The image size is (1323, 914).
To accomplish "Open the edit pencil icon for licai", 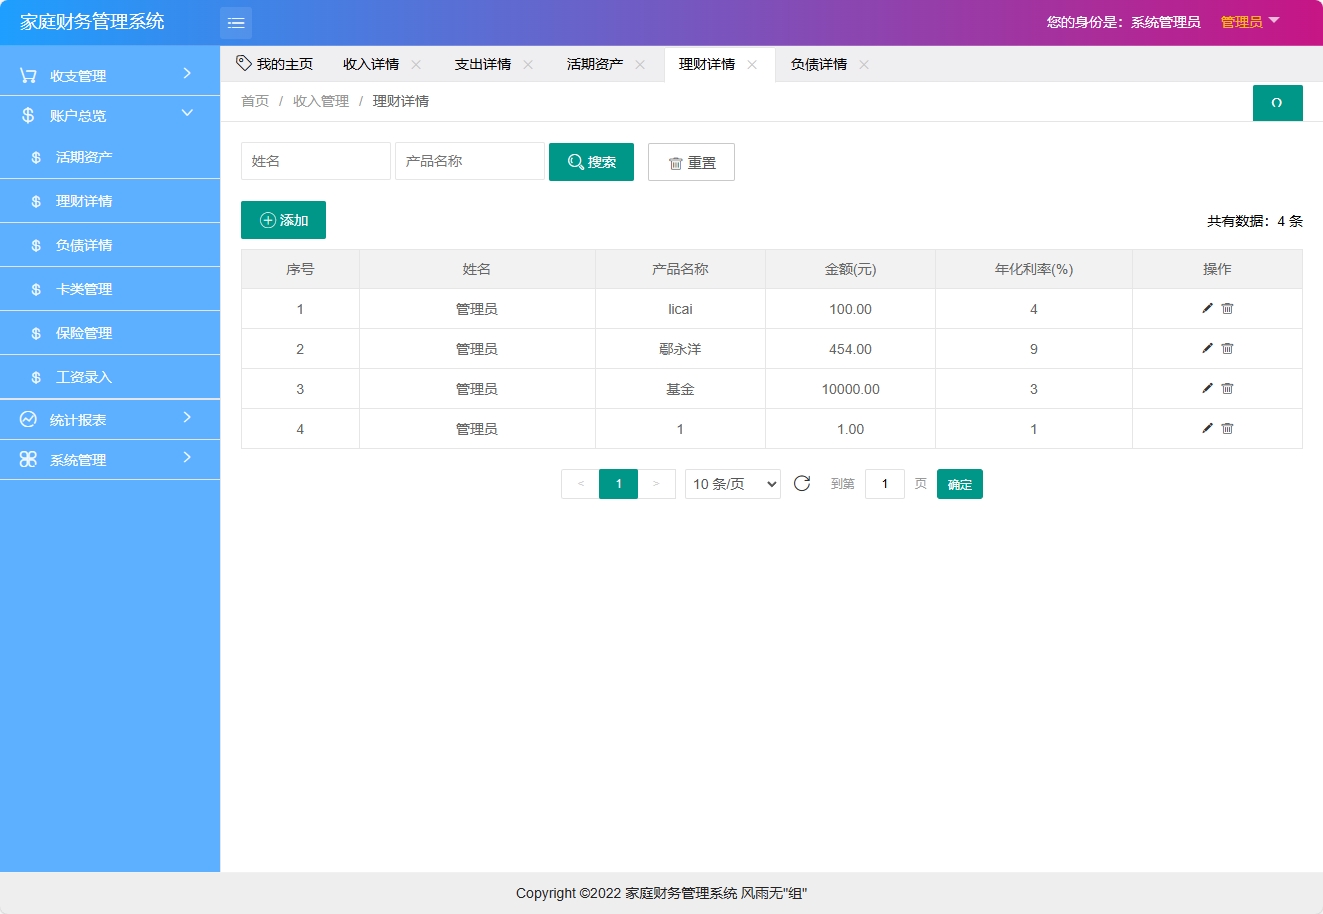I will pyautogui.click(x=1207, y=308).
